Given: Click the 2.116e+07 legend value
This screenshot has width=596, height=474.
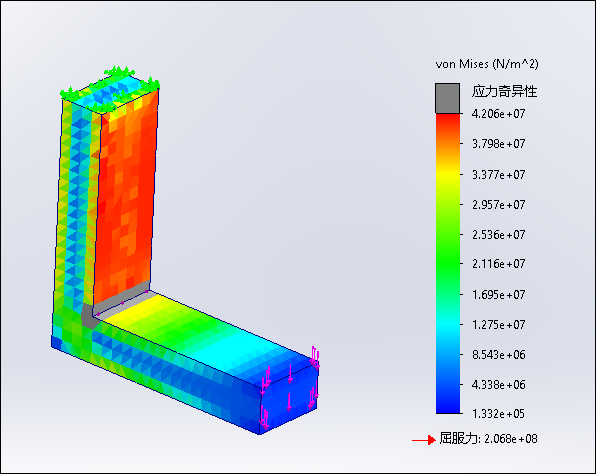Looking at the screenshot, I should [x=498, y=263].
